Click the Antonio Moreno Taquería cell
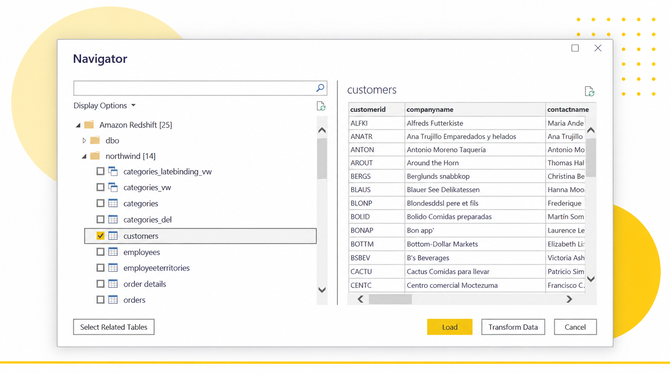This screenshot has height=373, width=670. (x=475, y=150)
